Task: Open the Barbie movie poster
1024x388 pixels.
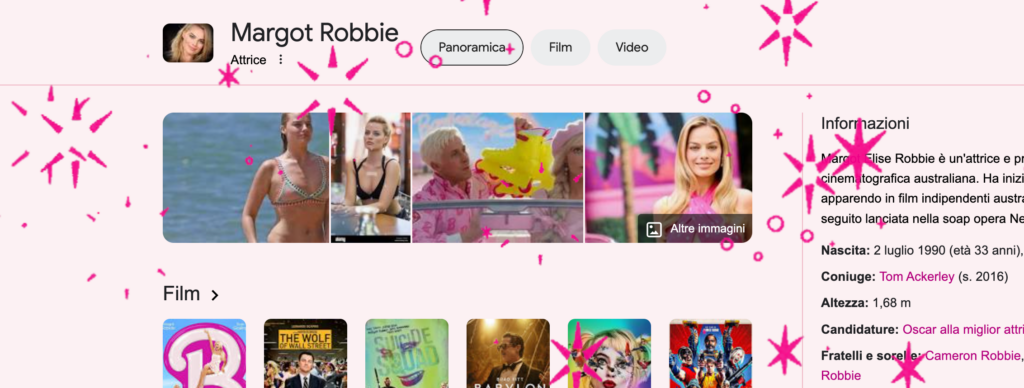Action: 204,353
